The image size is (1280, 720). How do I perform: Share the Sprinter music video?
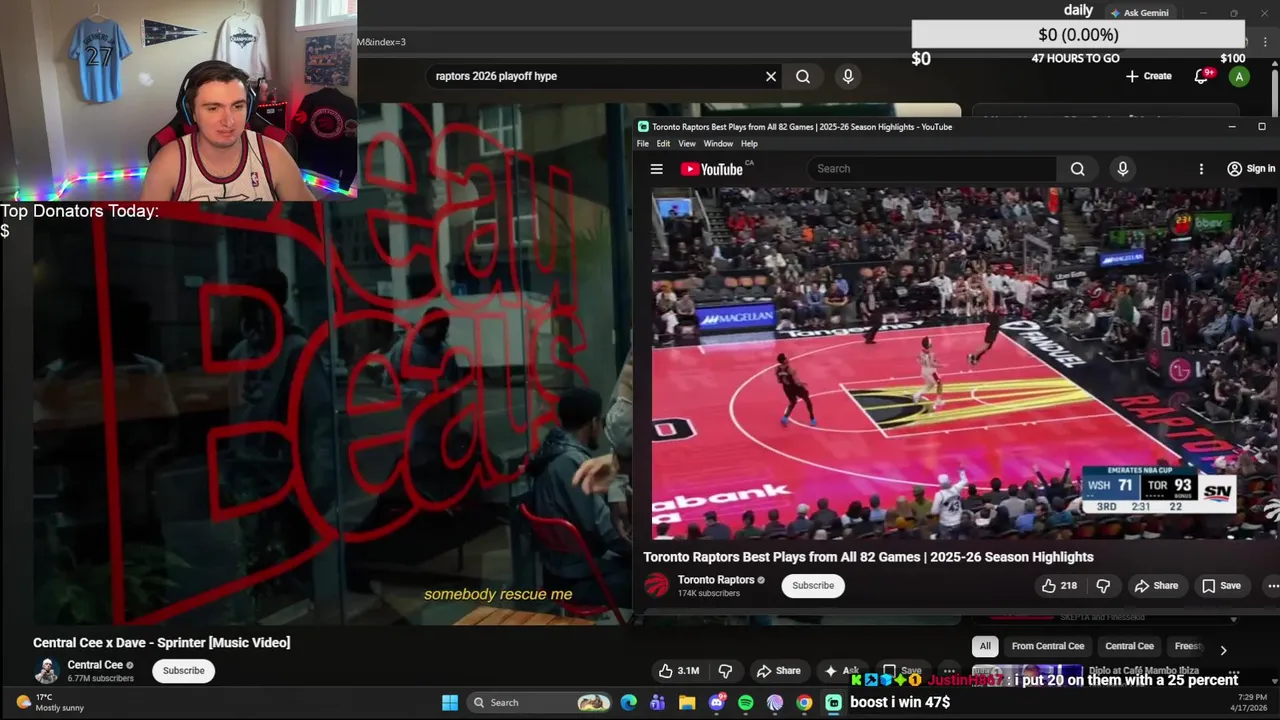click(x=778, y=671)
